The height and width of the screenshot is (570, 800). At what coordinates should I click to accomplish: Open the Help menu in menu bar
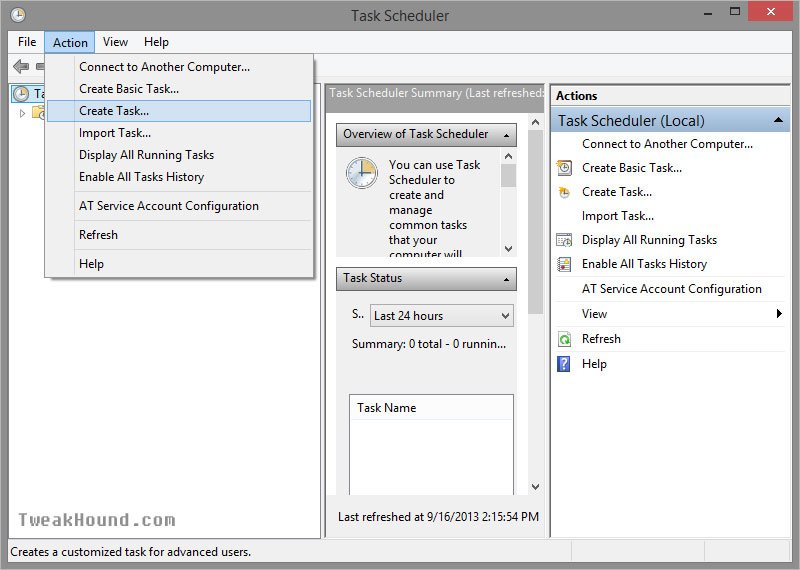(156, 42)
